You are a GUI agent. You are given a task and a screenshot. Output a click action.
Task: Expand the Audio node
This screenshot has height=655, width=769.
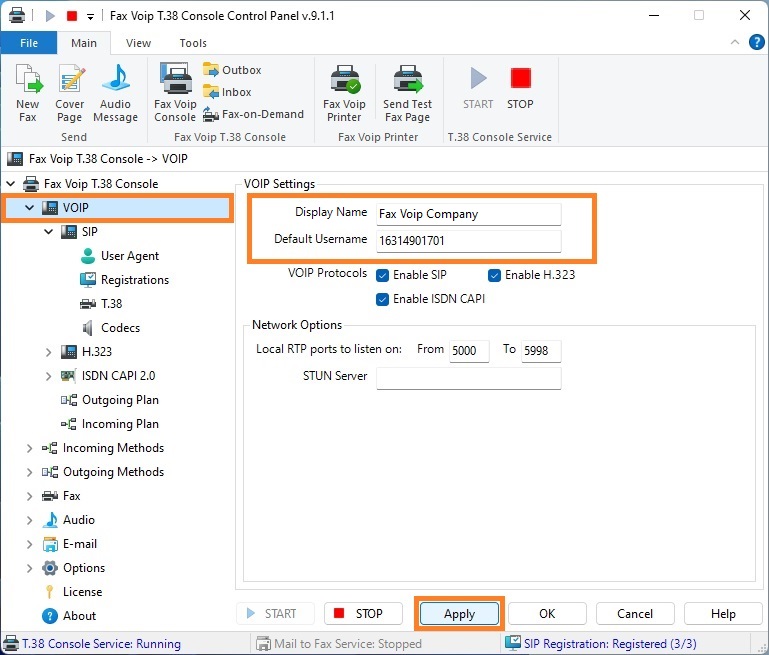pos(29,520)
